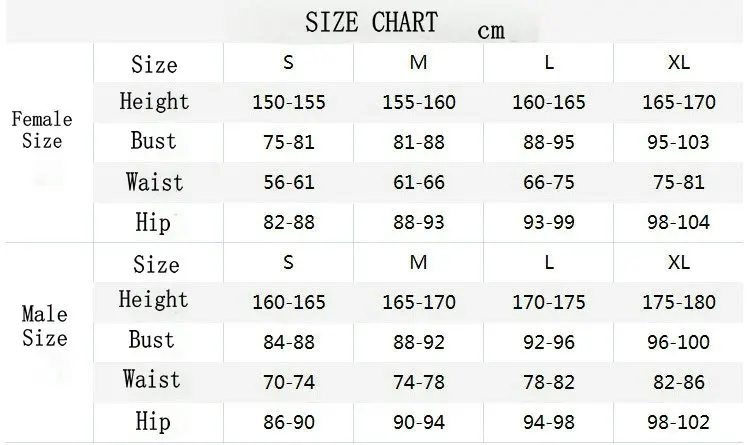Click female Bust cell 88-95
750x445 pixels.
pos(548,142)
